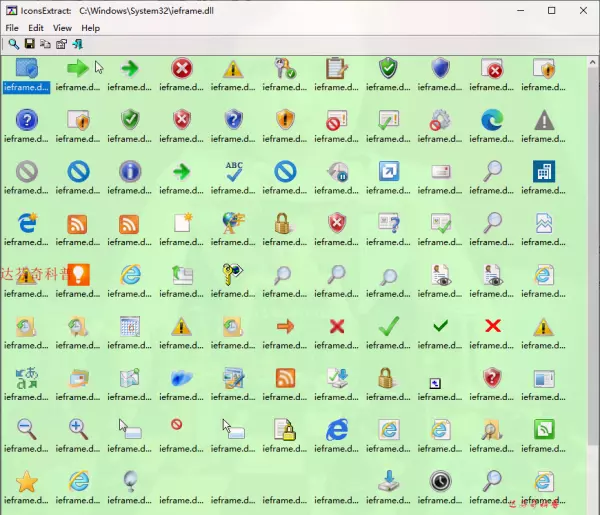The image size is (600, 515).
Task: Click the Properties toolbar button
Action: (61, 44)
